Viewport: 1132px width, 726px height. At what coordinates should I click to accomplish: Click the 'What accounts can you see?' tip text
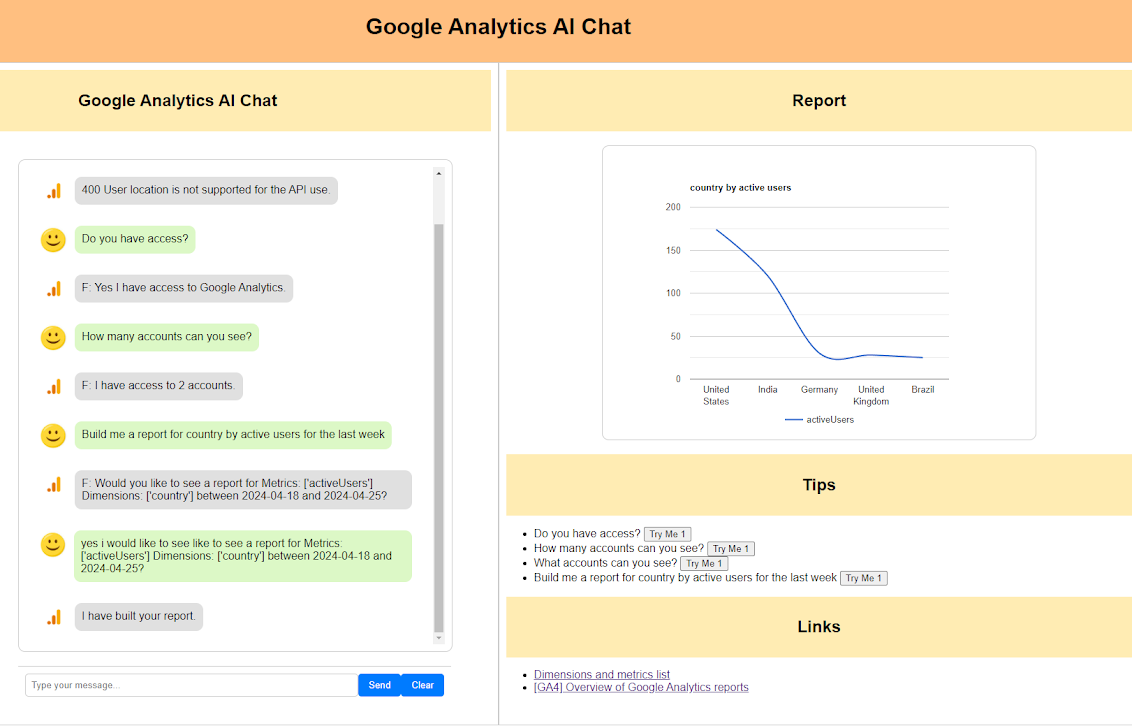(x=605, y=563)
